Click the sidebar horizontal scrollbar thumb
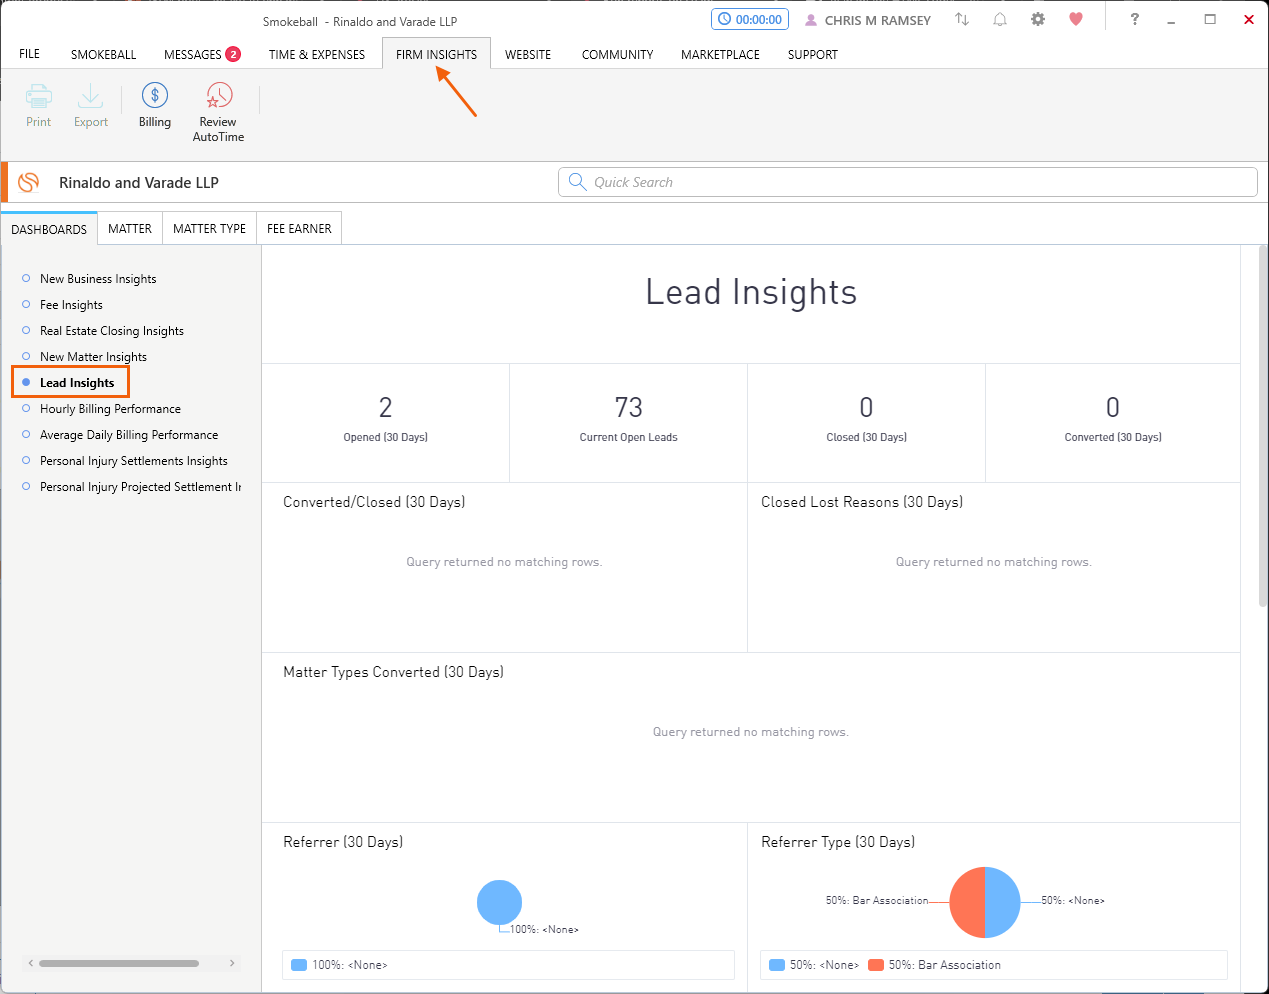Image resolution: width=1269 pixels, height=994 pixels. point(119,963)
